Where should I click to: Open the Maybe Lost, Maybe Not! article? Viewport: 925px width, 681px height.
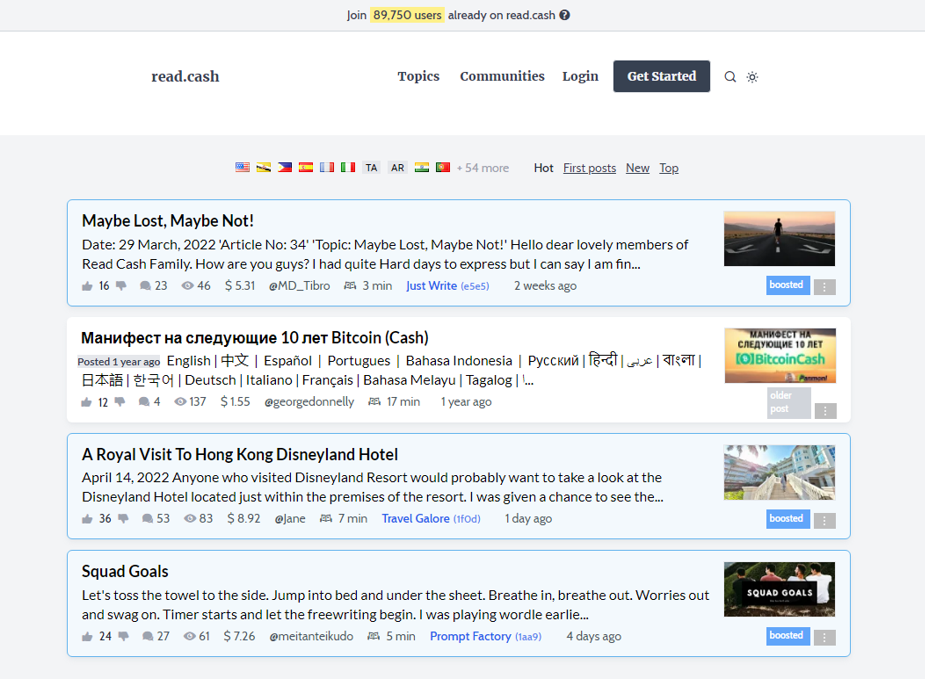click(x=168, y=221)
